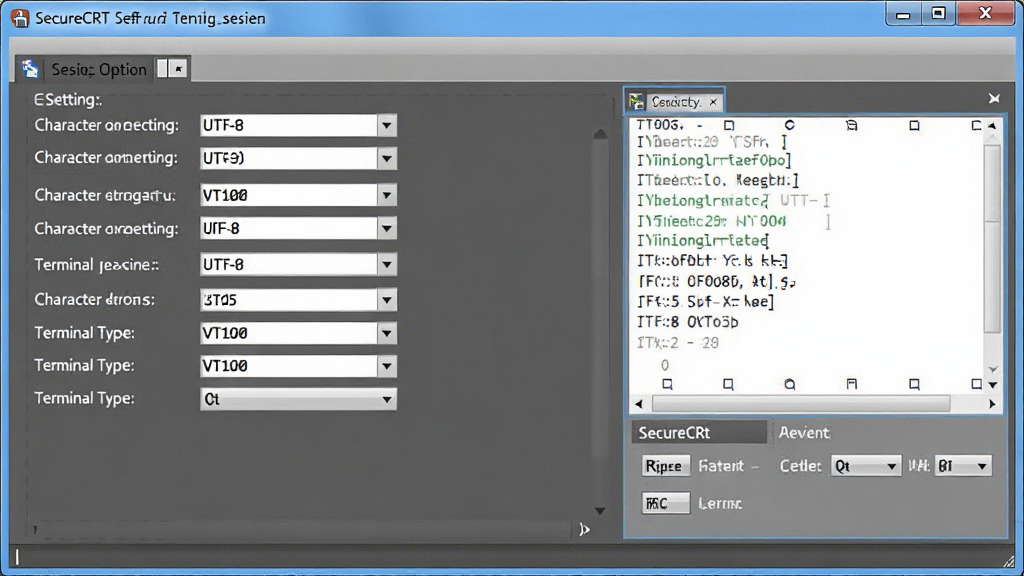Expand the Character atrogartu VT100 dropdown

[387, 195]
